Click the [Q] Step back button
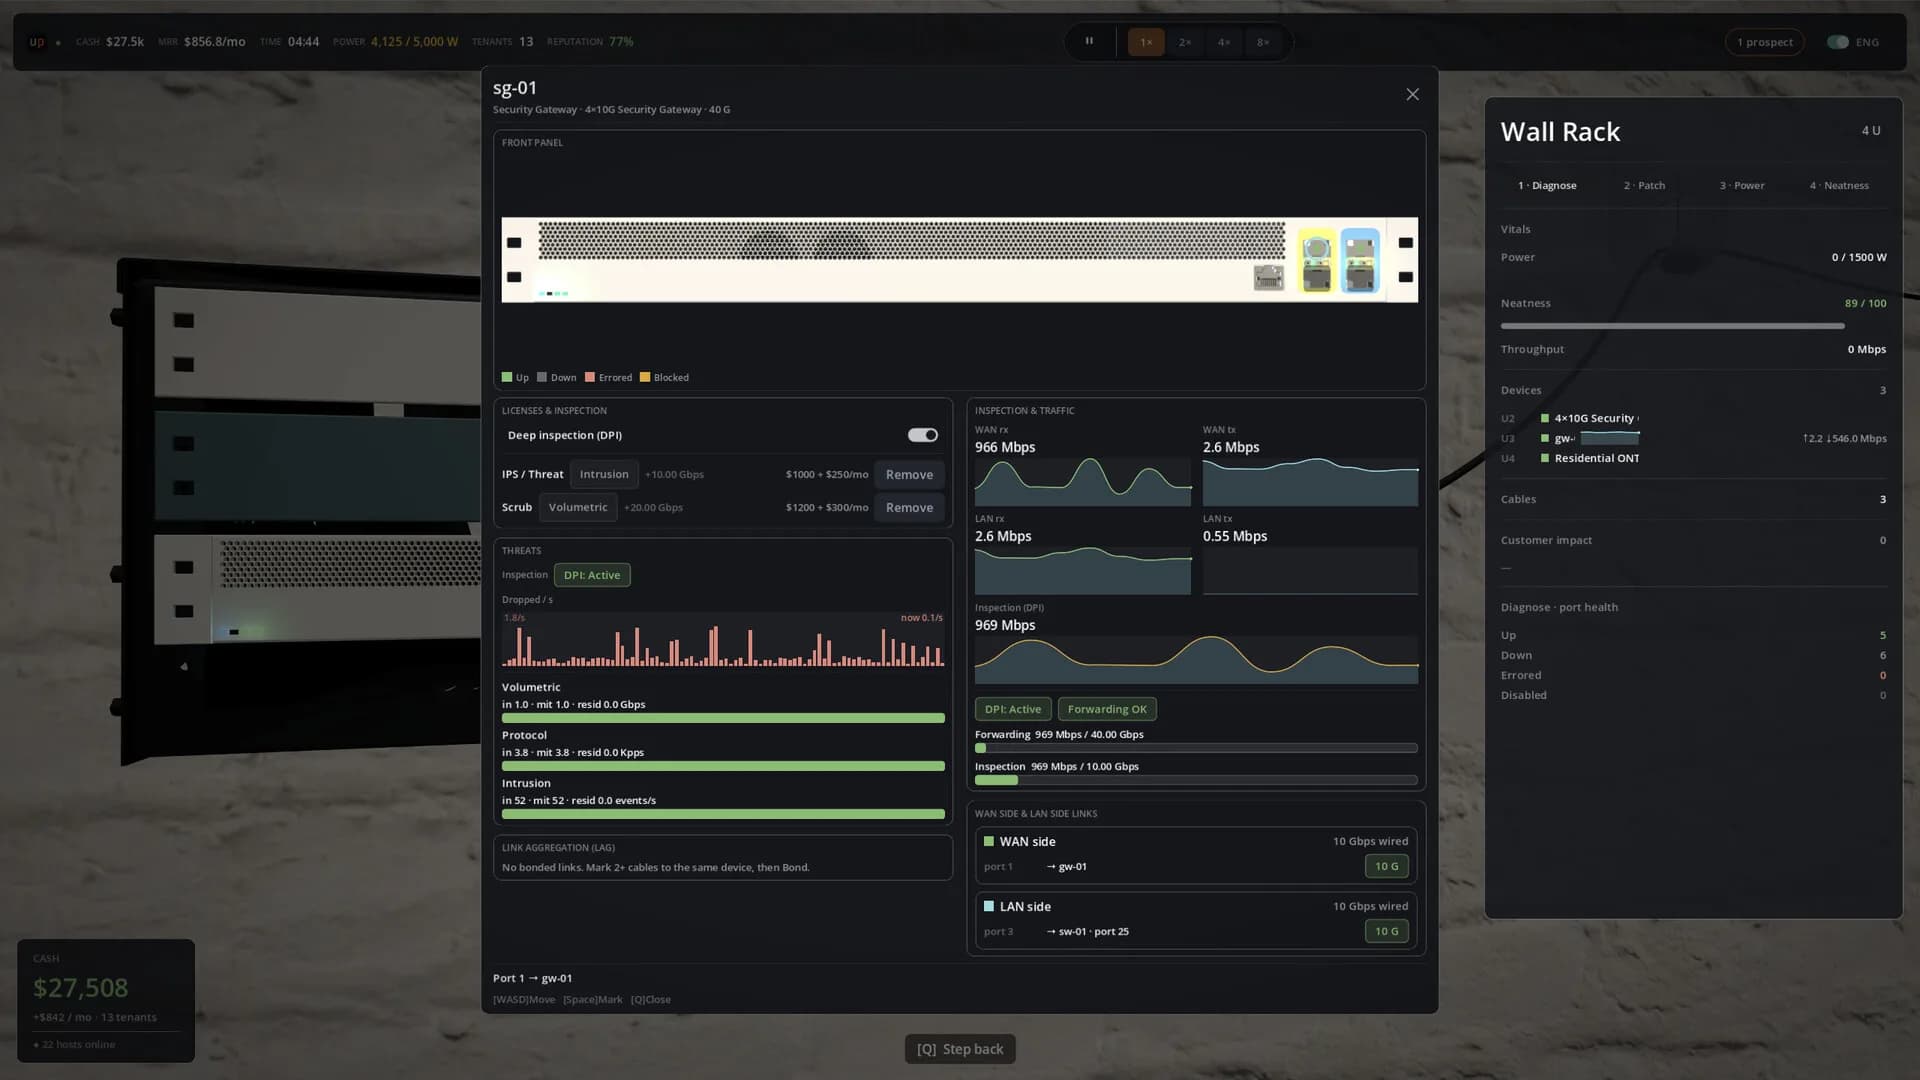 click(960, 1049)
